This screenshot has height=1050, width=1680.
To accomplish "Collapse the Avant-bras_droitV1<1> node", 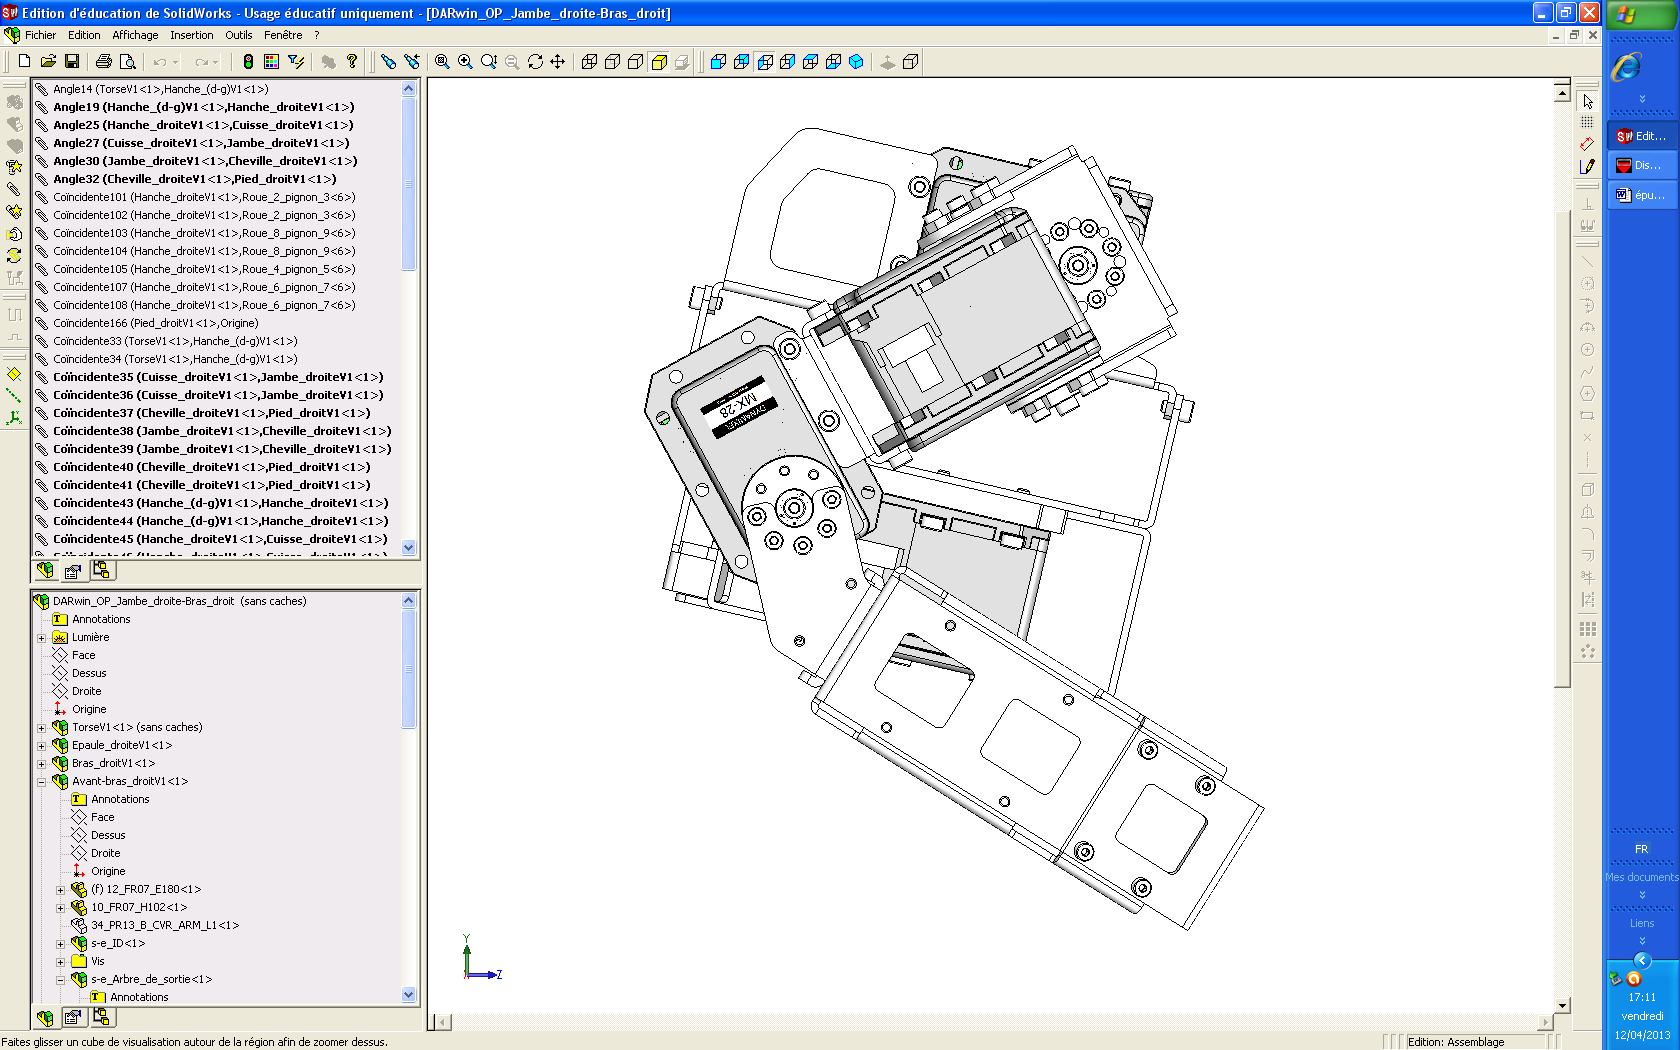I will (x=42, y=782).
